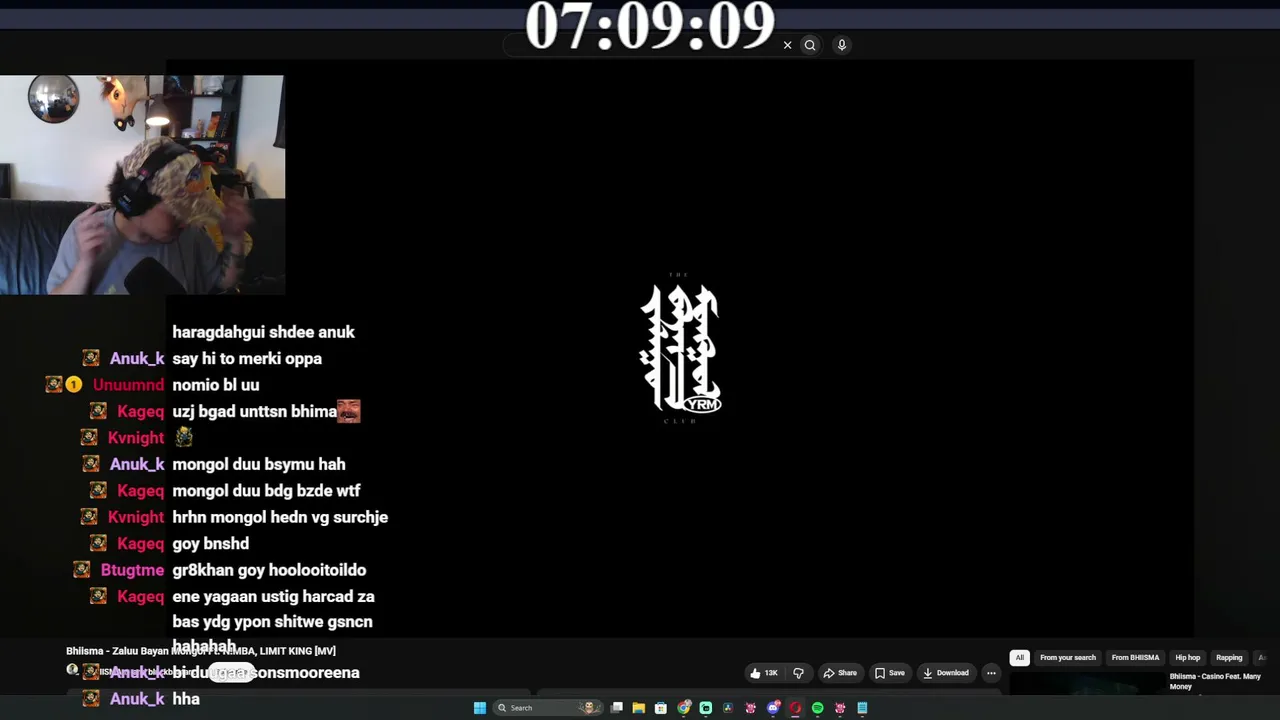Select the Hip hop chip
This screenshot has height=720, width=1280.
pos(1187,658)
